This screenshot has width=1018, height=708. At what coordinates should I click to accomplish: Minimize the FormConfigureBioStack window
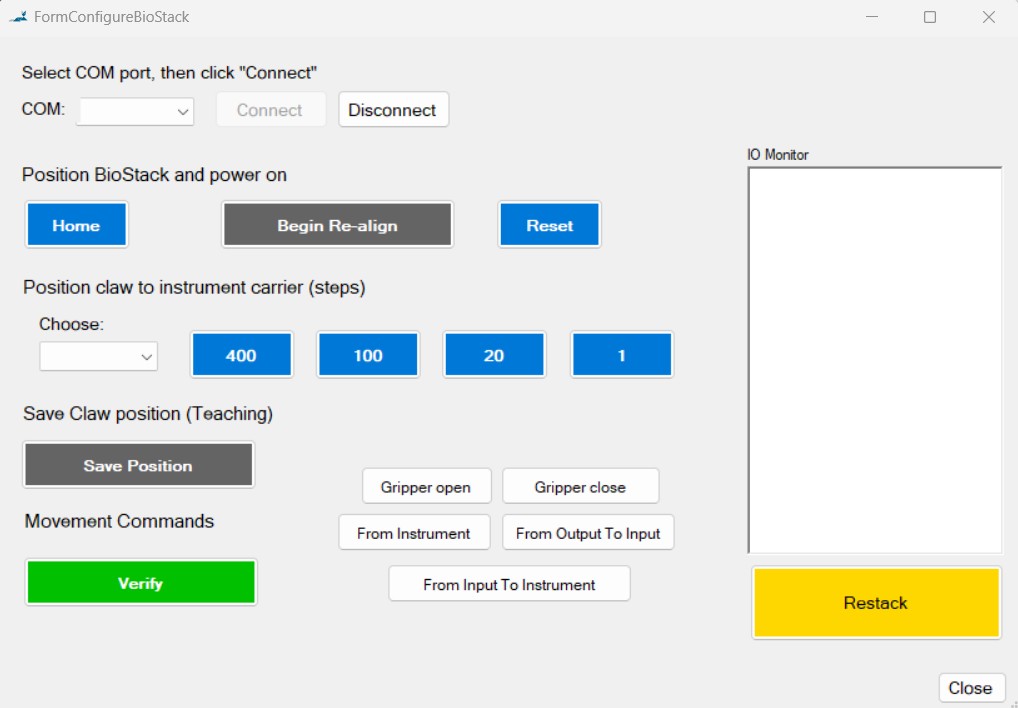[x=872, y=17]
